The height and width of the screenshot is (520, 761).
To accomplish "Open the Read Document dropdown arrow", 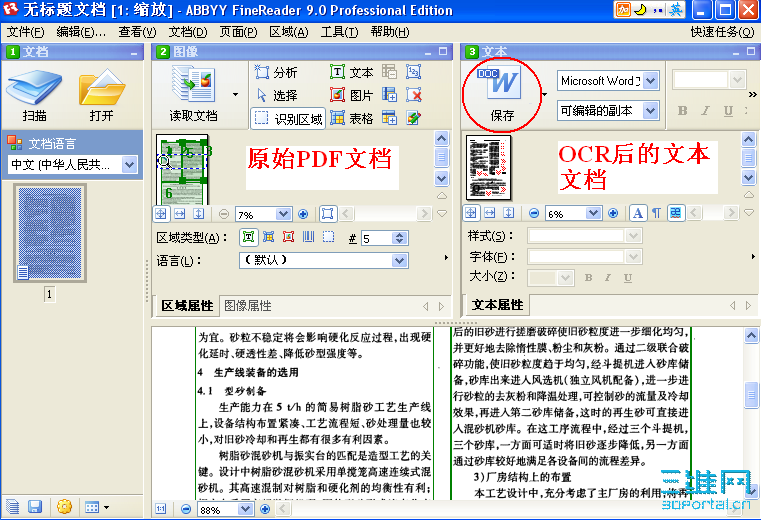I will coord(235,94).
